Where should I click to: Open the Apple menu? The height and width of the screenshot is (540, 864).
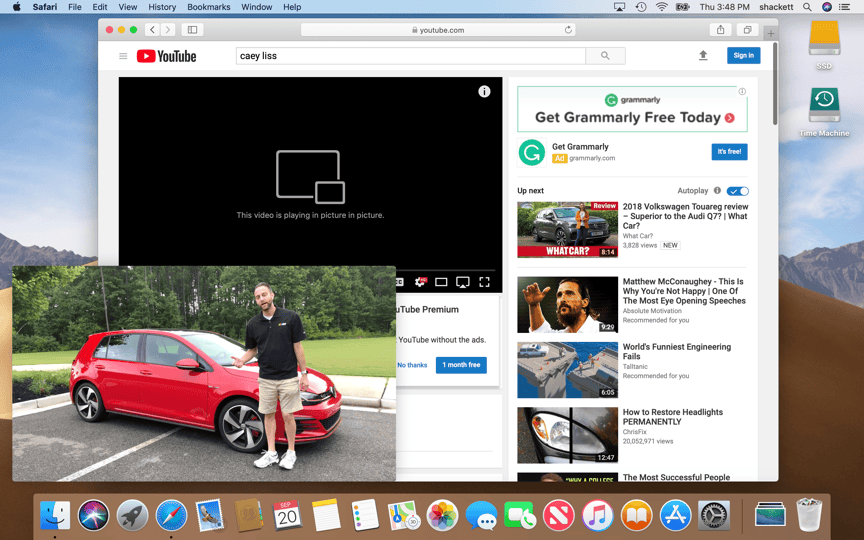point(17,7)
